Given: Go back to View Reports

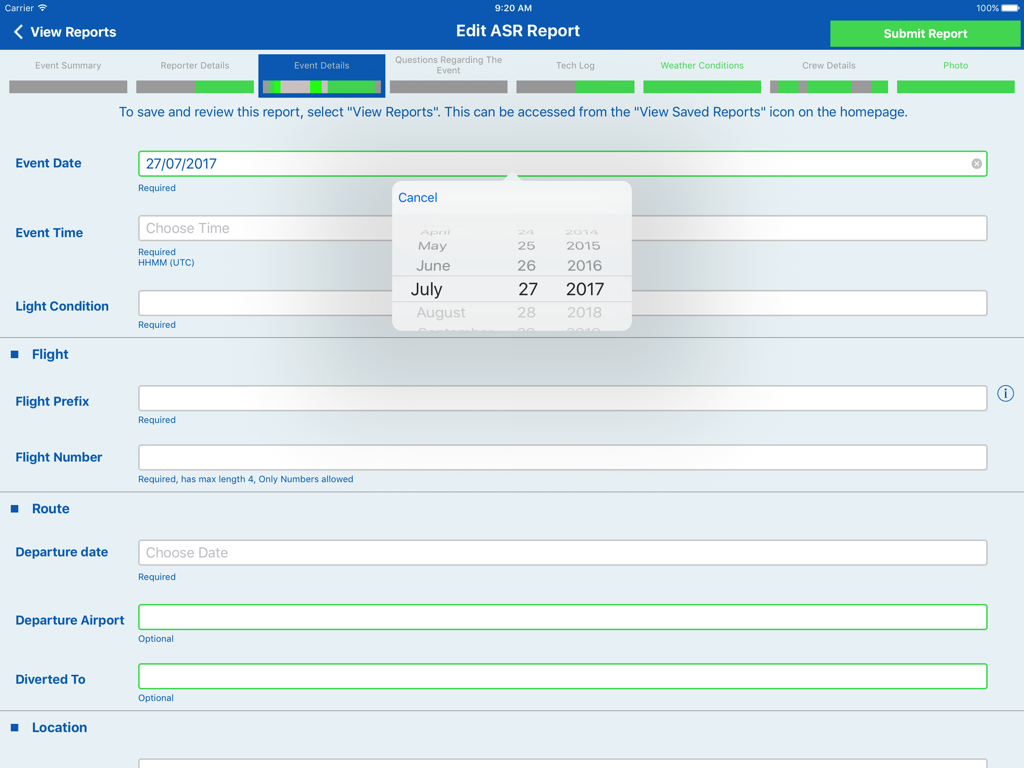Looking at the screenshot, I should 65,32.
